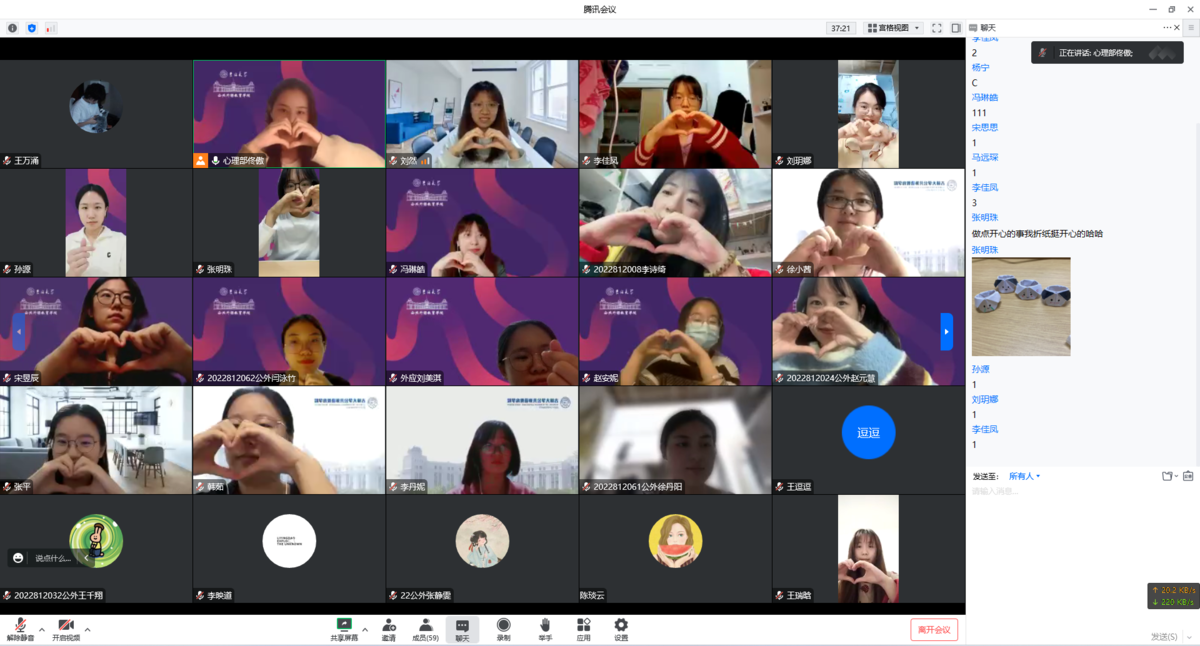Open video options arrow beside 开启视频
The height and width of the screenshot is (646, 1200).
[88, 630]
